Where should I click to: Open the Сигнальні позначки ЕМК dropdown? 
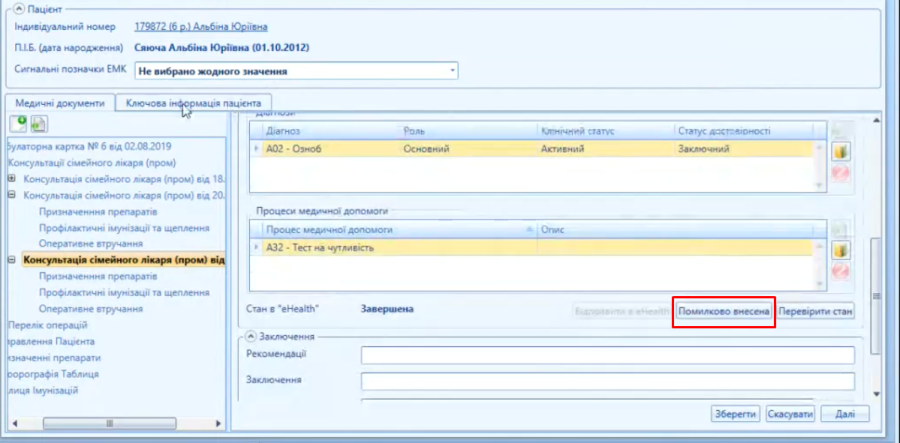452,71
